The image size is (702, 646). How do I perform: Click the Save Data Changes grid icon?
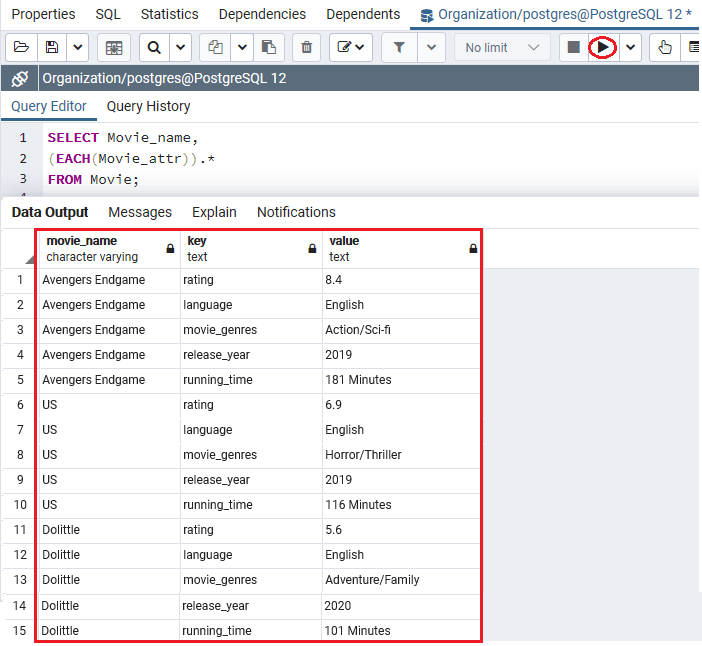[114, 47]
